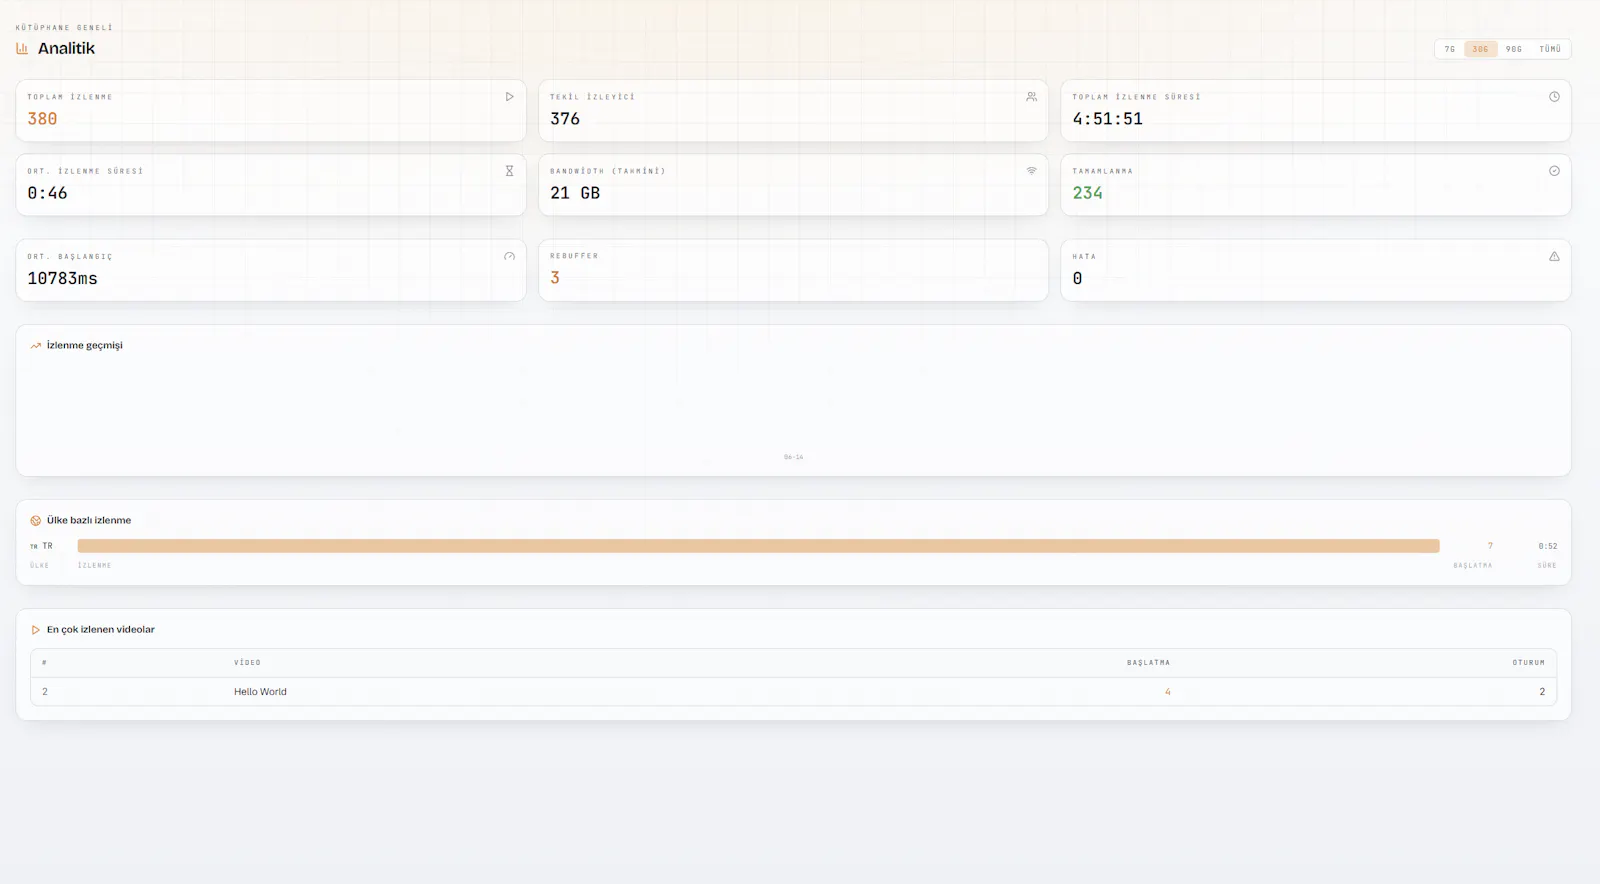Click the TR country progress bar
This screenshot has height=884, width=1600.
758,546
